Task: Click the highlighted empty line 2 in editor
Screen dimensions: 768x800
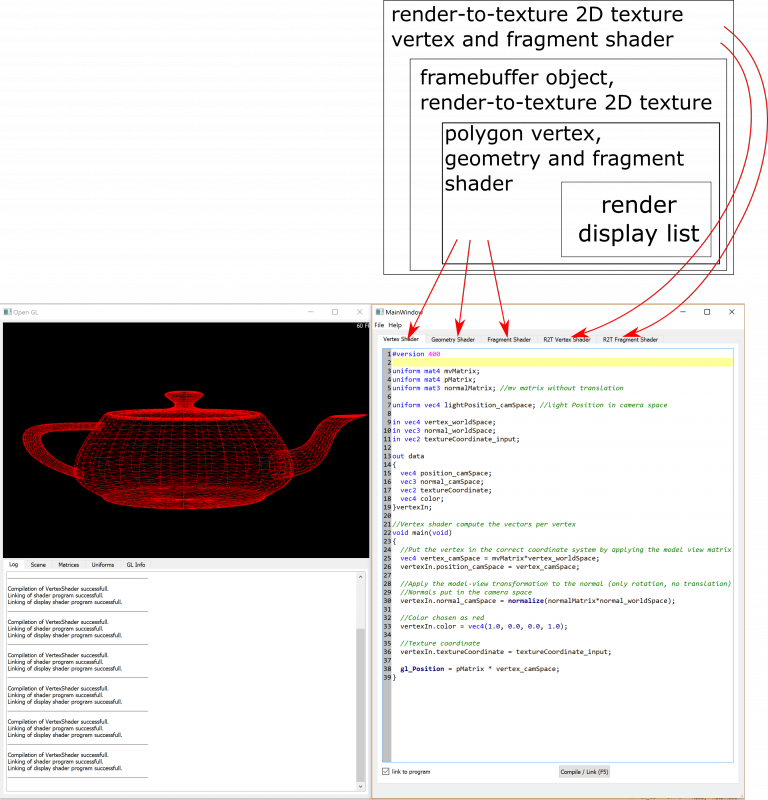Action: (560, 362)
